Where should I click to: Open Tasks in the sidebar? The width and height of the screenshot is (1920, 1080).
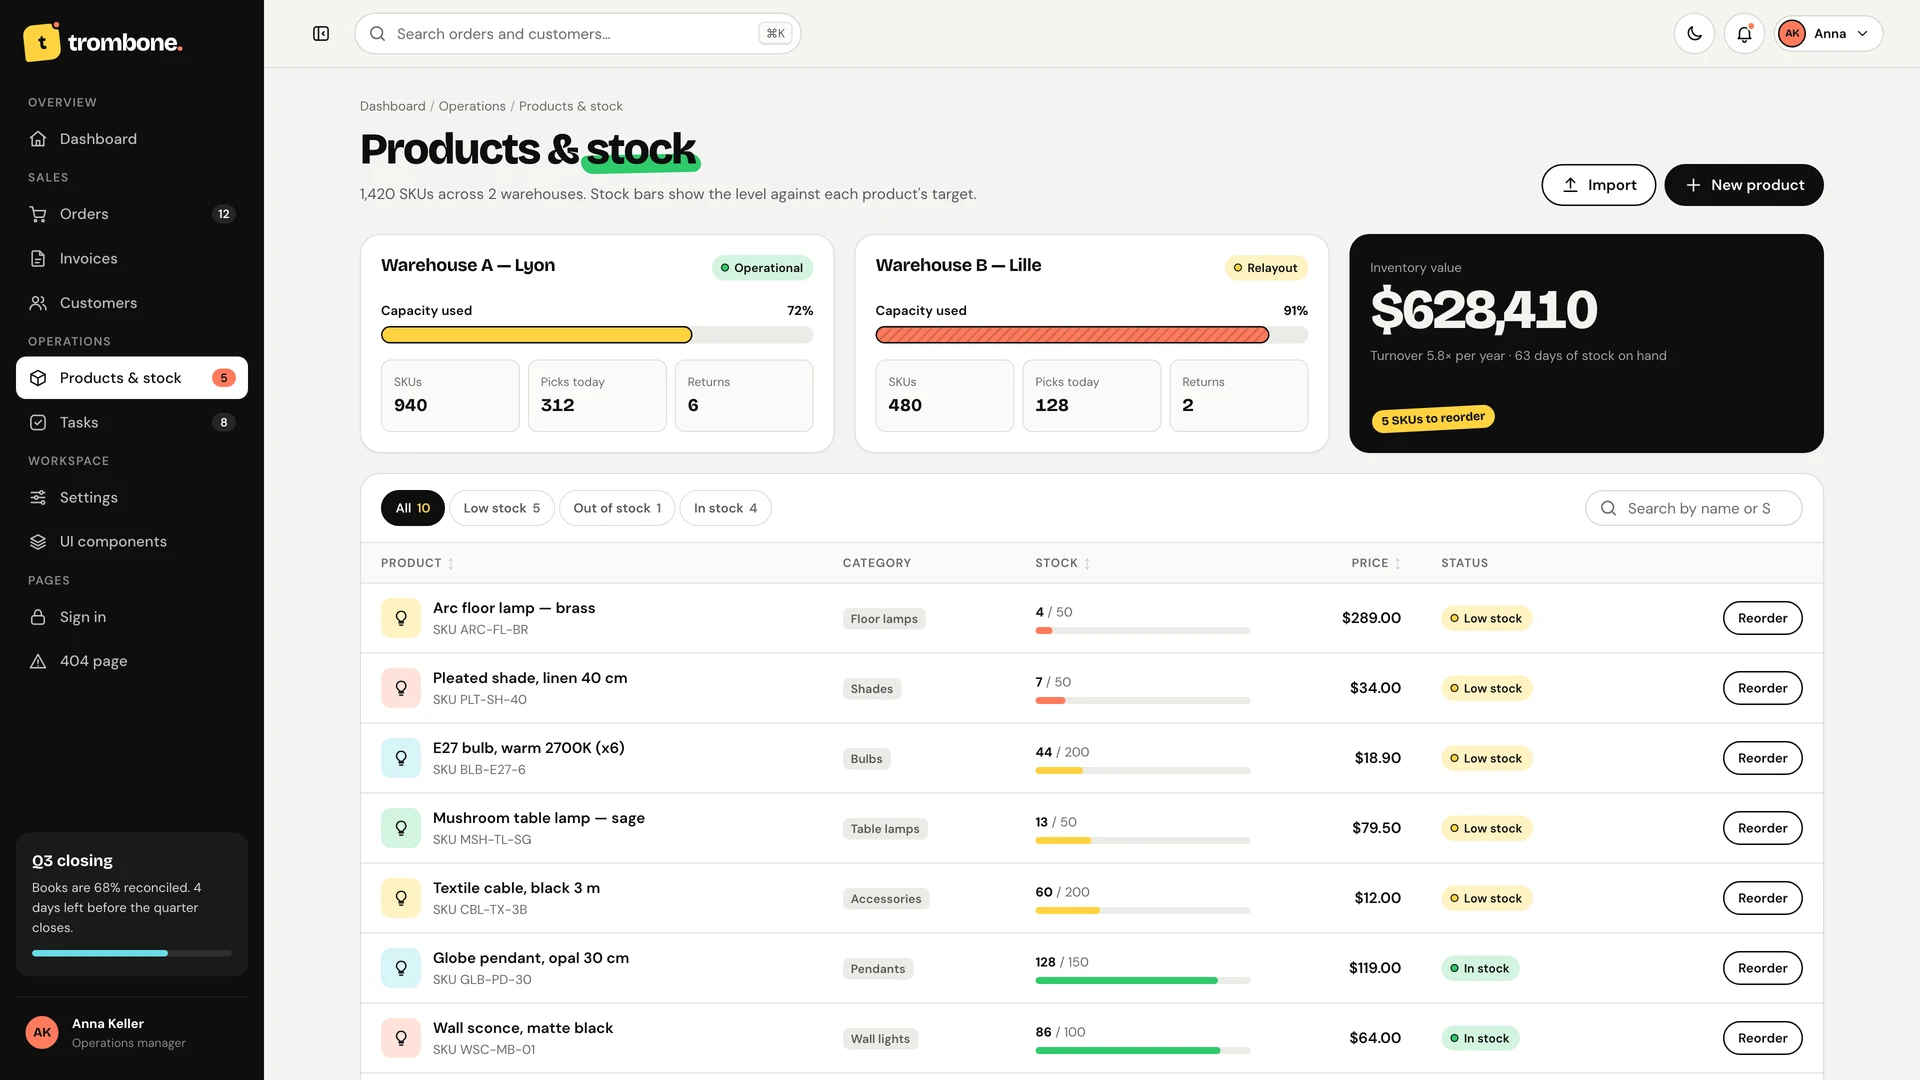[132, 423]
